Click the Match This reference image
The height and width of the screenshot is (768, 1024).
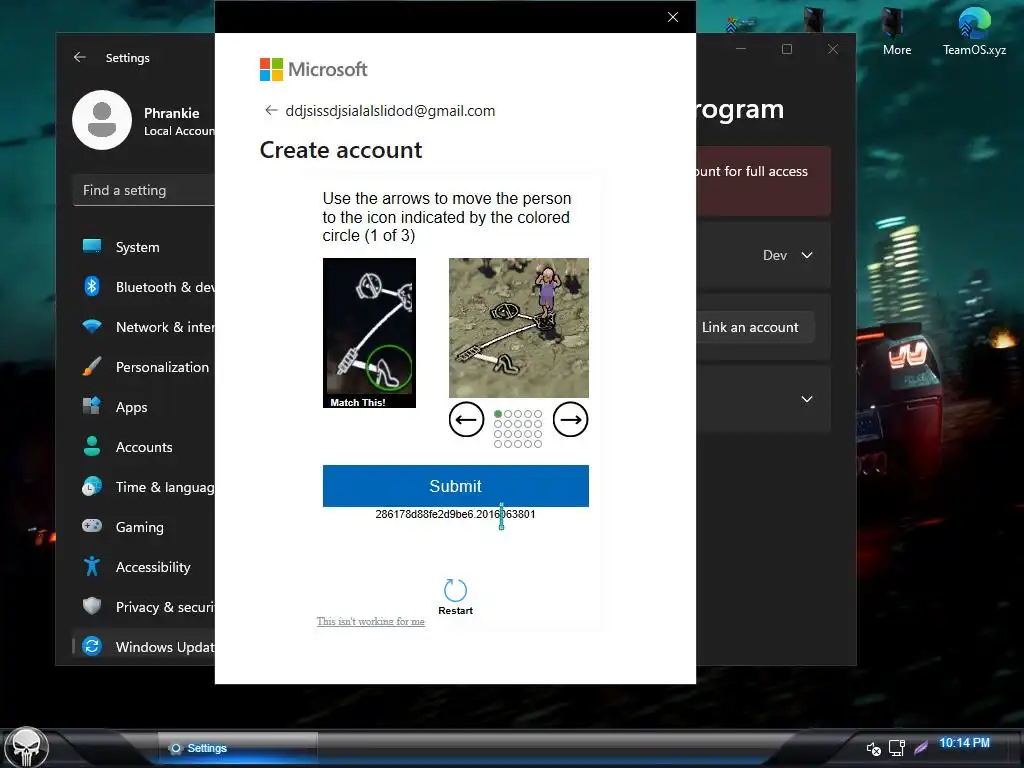[x=369, y=332]
